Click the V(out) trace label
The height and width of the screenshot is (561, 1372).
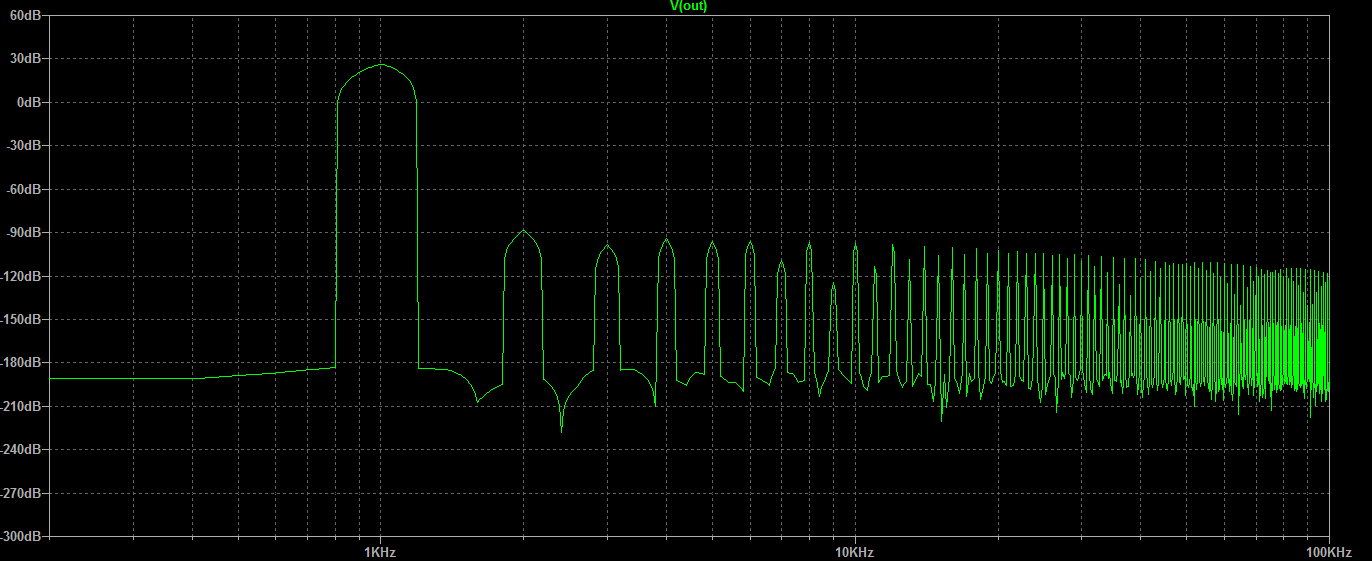(x=688, y=6)
